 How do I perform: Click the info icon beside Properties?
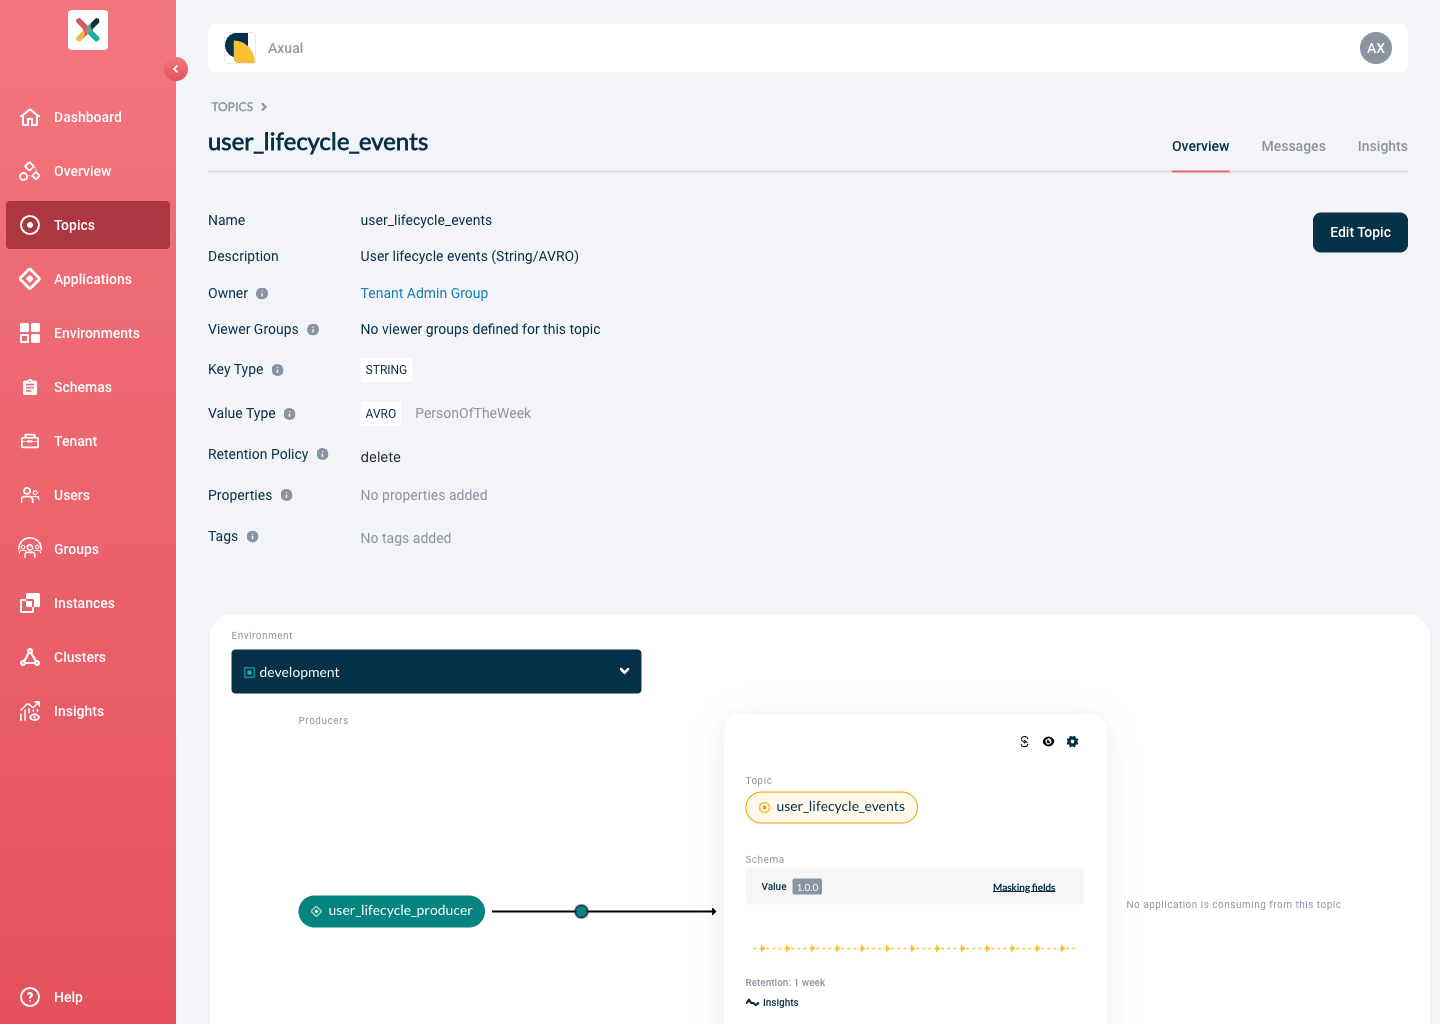tap(287, 495)
